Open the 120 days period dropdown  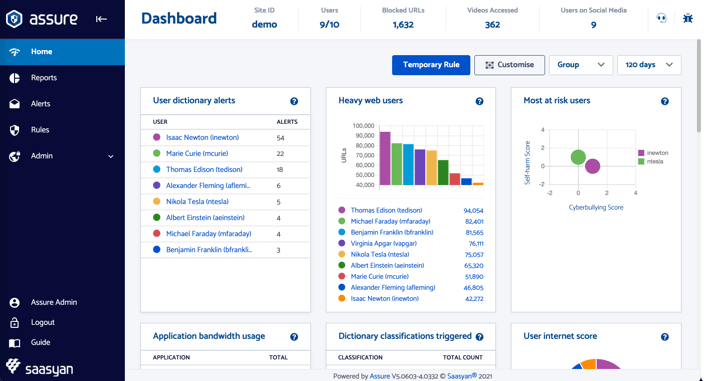point(649,65)
